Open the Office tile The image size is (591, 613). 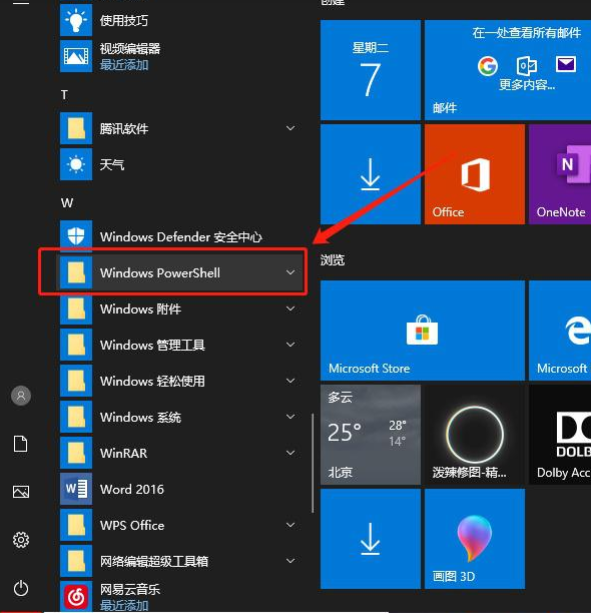475,174
